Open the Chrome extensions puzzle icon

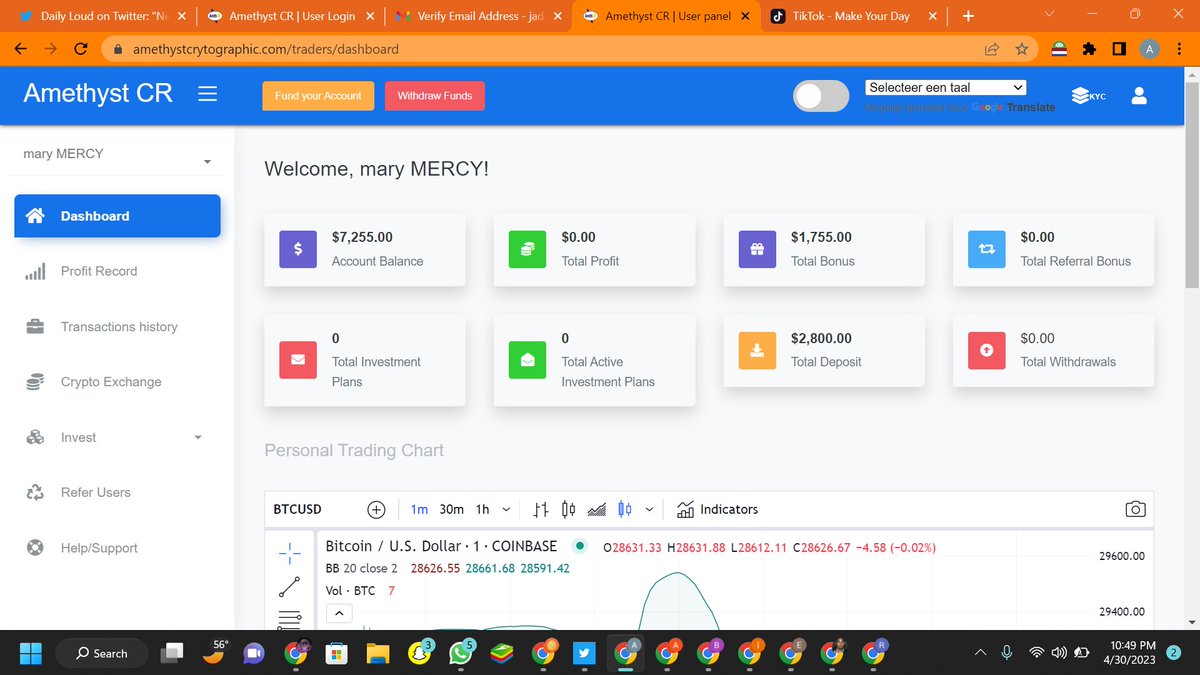tap(1092, 49)
